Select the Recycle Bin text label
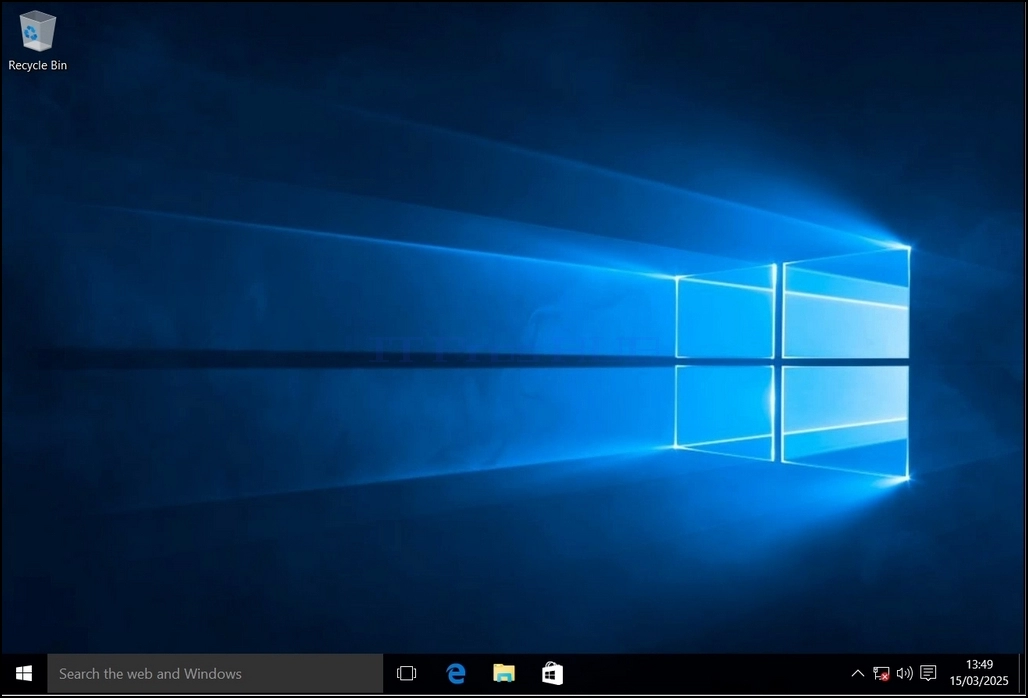 point(37,65)
